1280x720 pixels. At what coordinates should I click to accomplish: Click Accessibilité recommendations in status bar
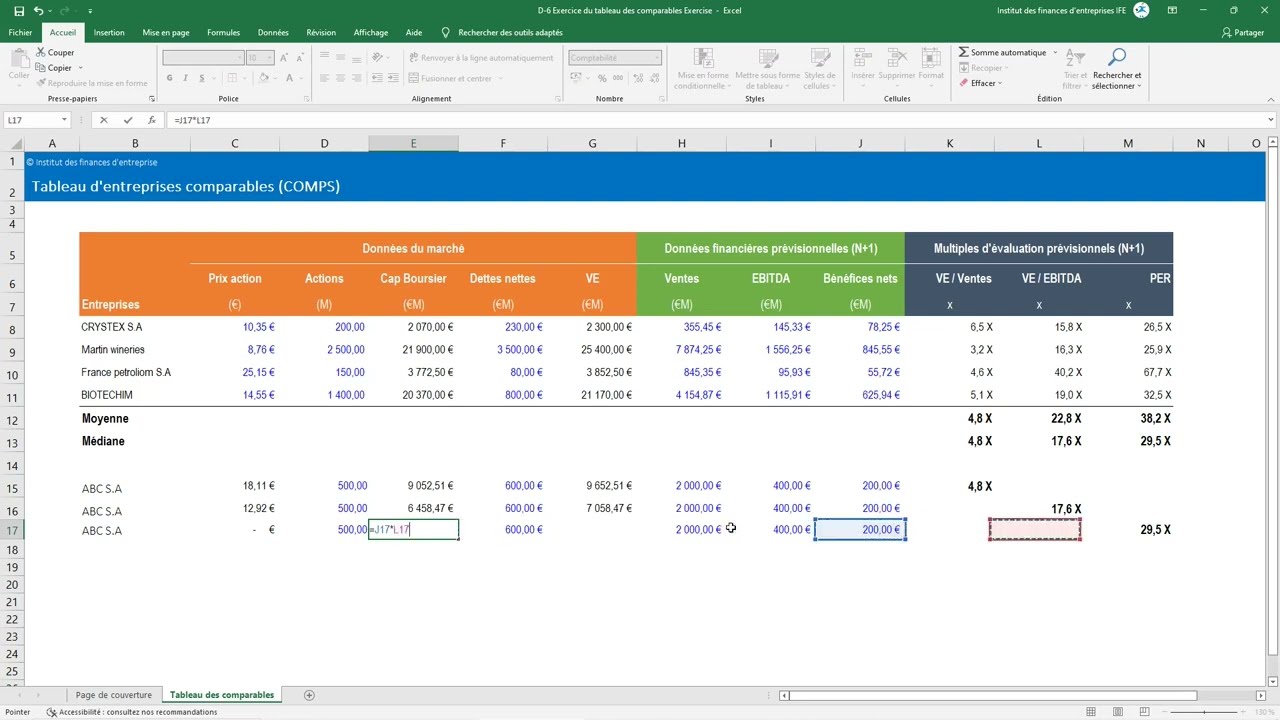pos(132,712)
